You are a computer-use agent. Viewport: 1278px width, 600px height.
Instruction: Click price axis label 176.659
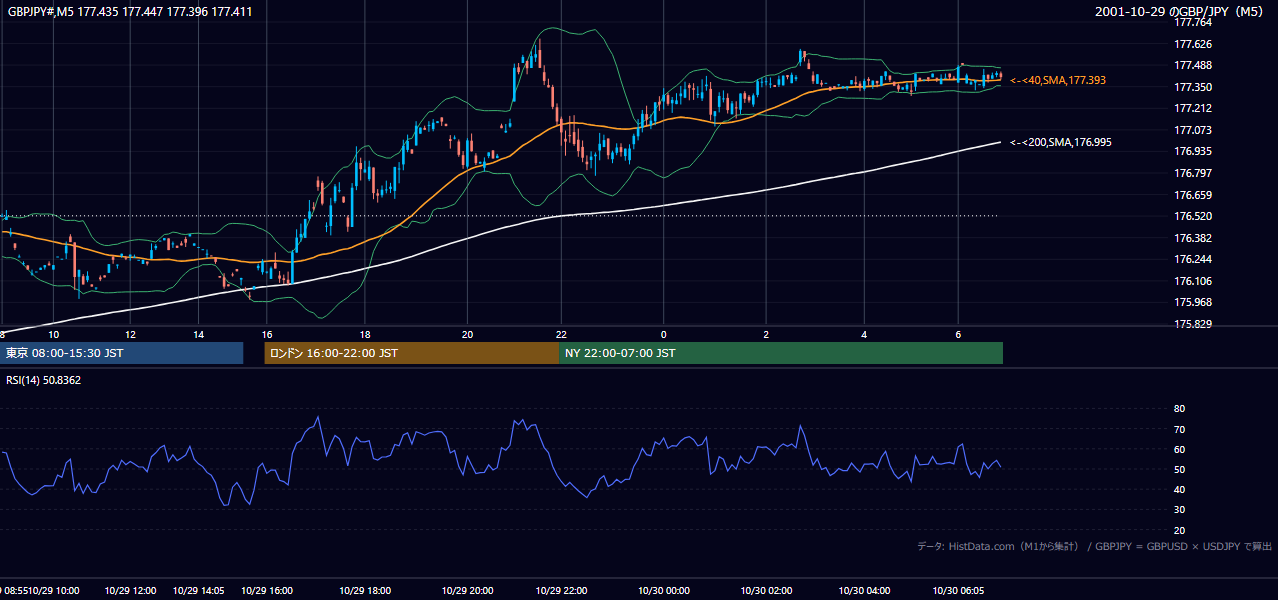[1192, 195]
